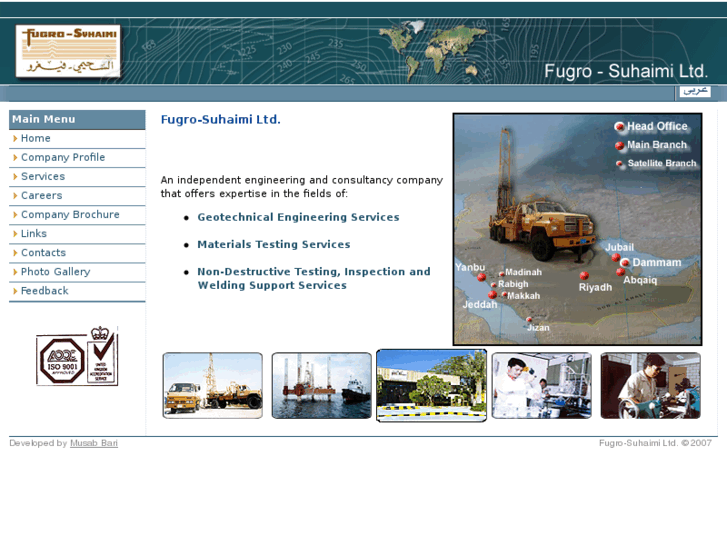Click the Main Branch legend marker
This screenshot has height=545, width=727.
(619, 146)
